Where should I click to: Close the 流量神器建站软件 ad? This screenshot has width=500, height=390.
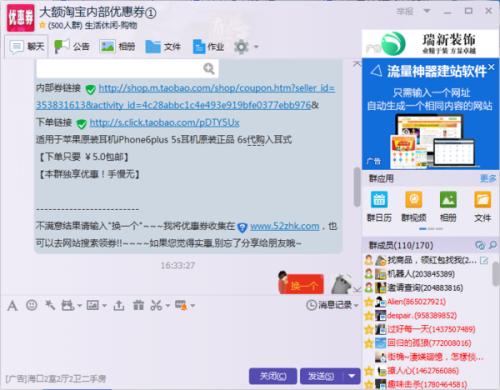(x=491, y=67)
